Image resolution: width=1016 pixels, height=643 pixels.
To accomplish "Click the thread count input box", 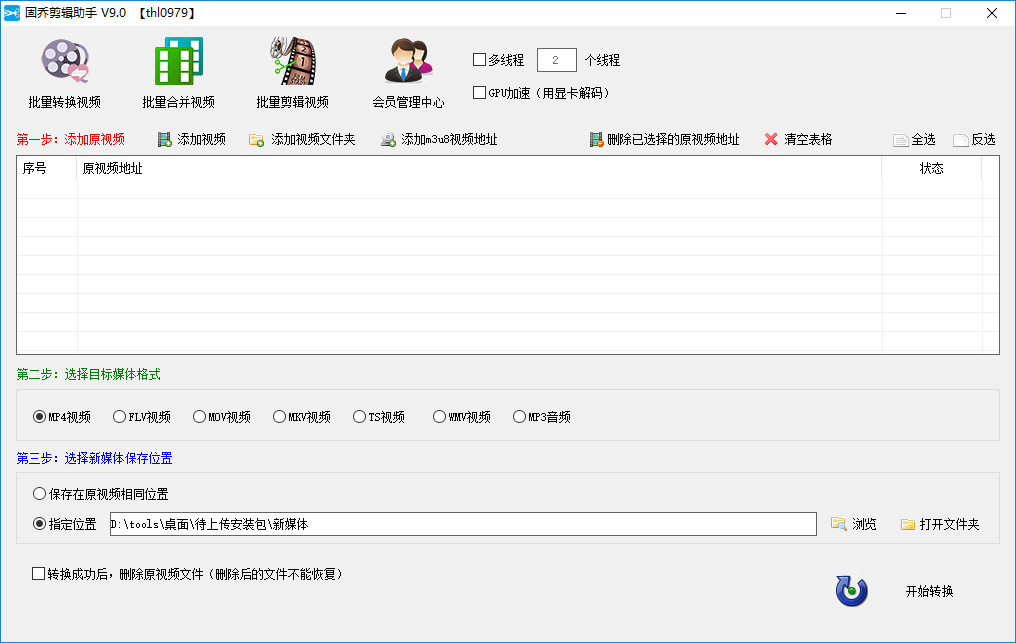I will (557, 60).
